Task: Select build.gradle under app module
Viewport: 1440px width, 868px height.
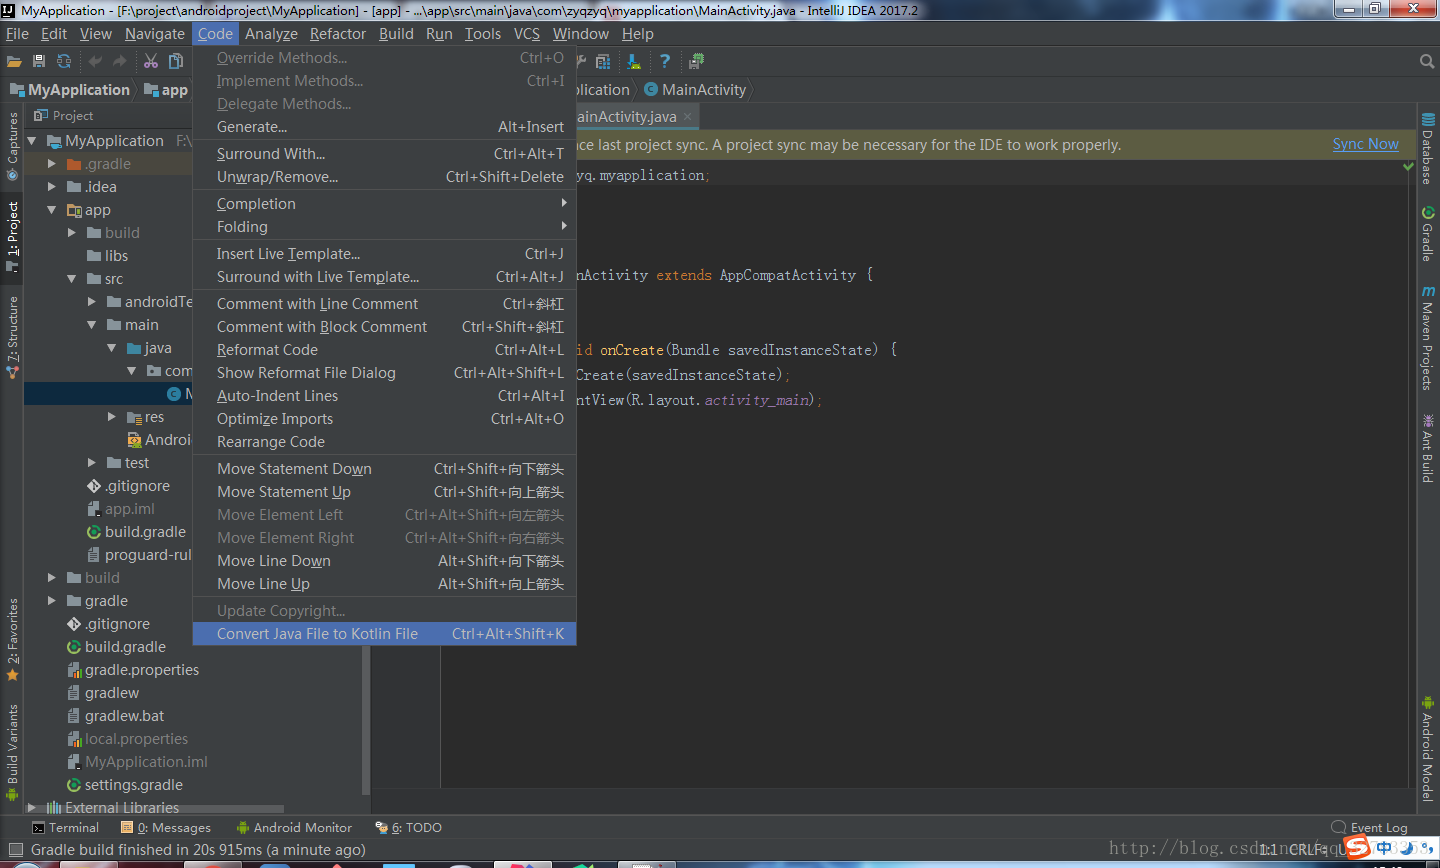Action: click(136, 532)
